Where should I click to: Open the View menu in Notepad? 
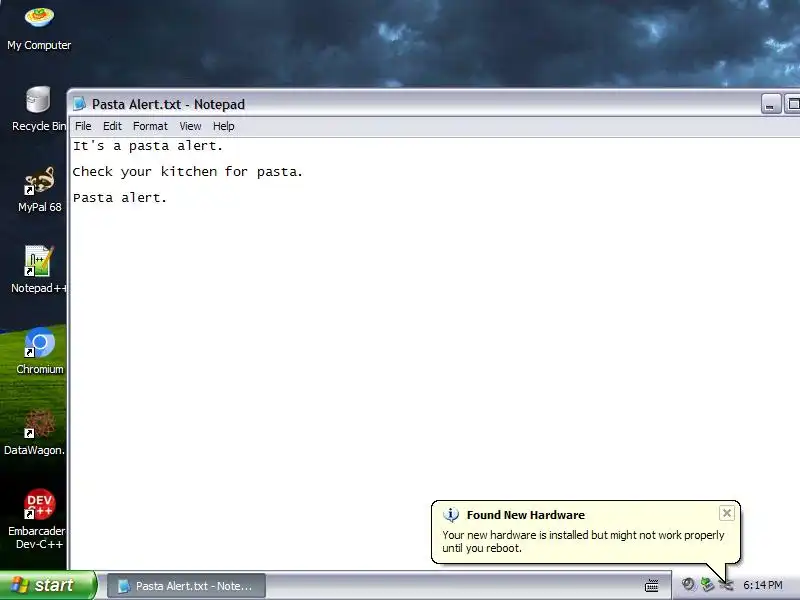pyautogui.click(x=190, y=126)
